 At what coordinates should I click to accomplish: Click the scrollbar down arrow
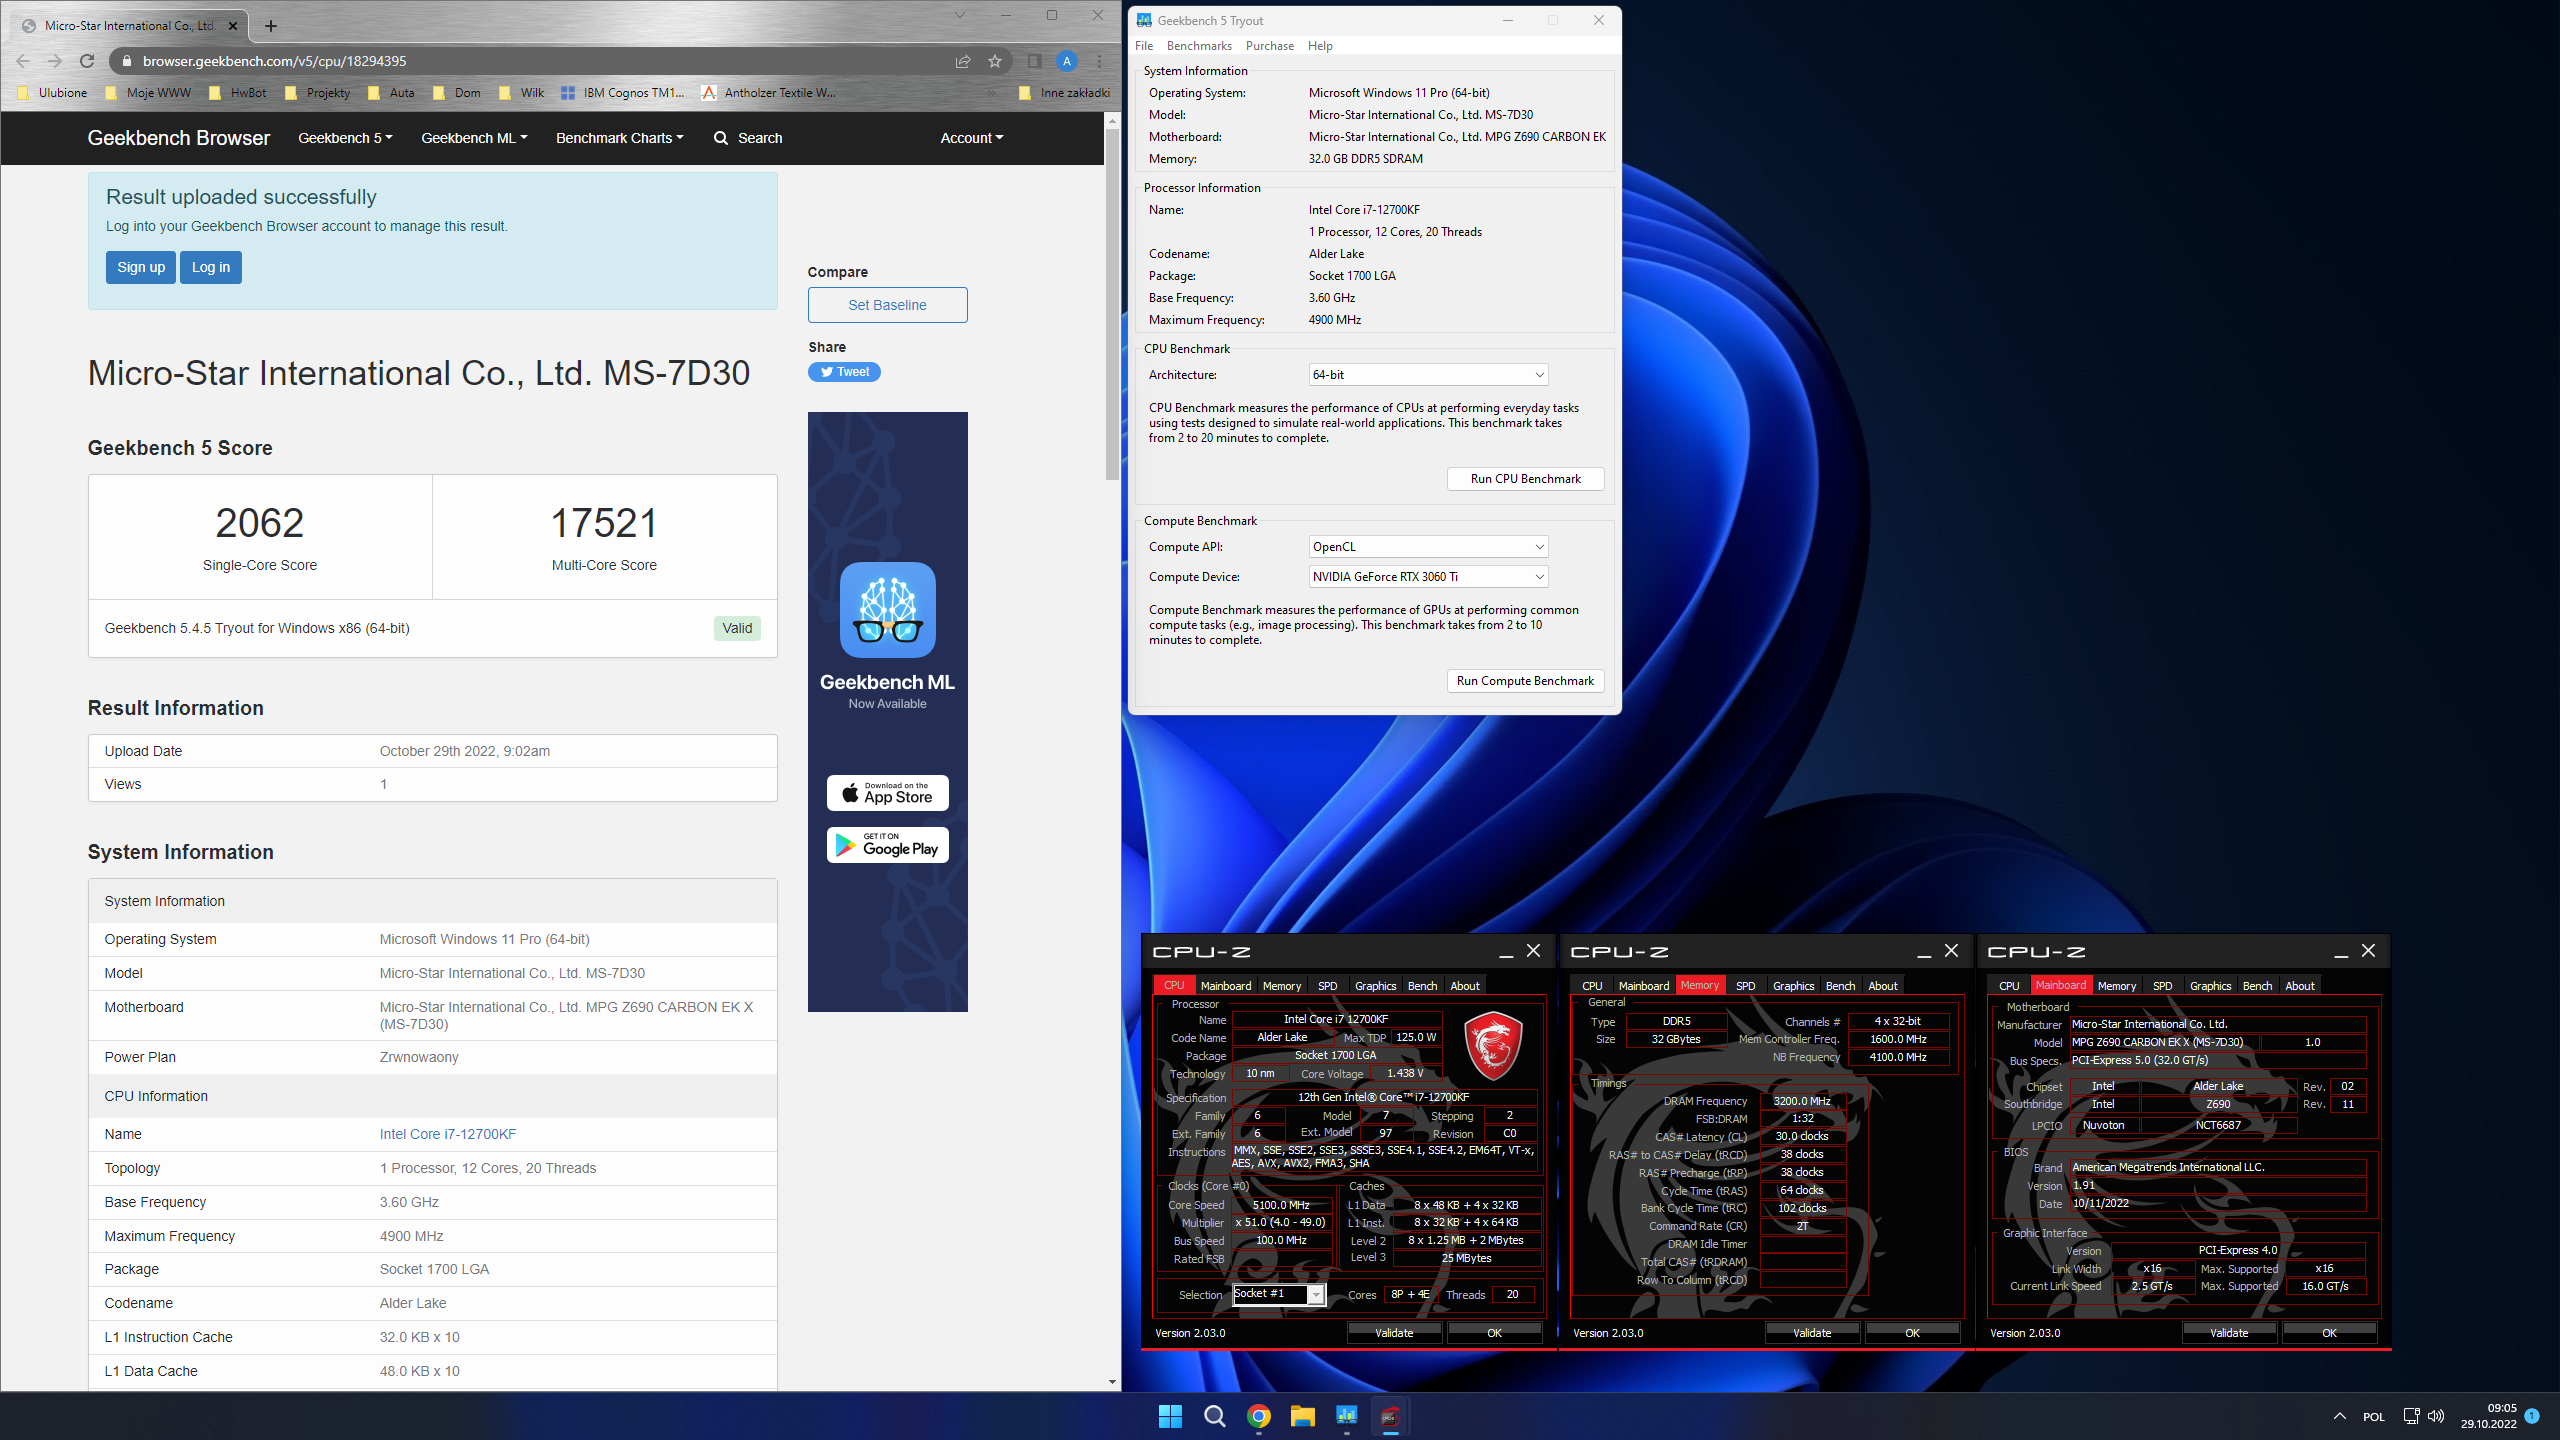click(1112, 1382)
